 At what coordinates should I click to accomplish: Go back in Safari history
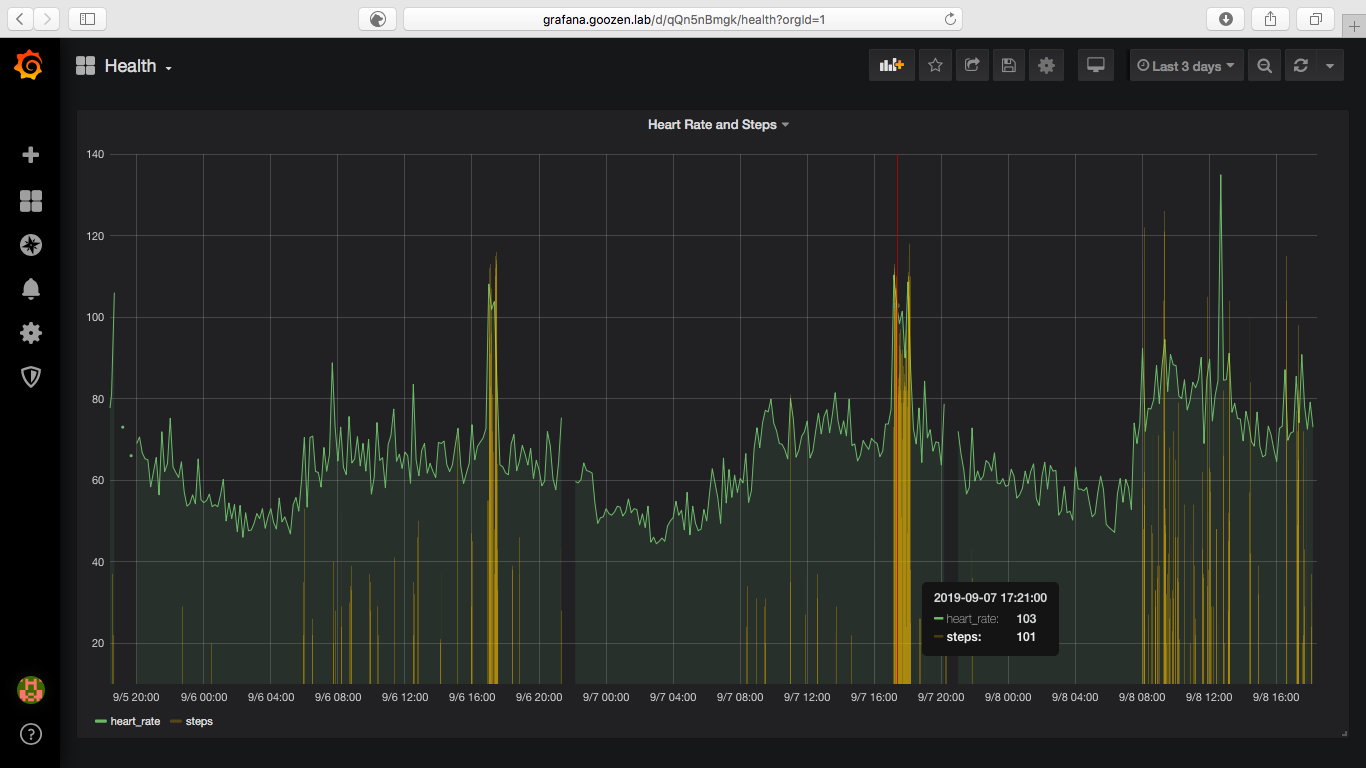[21, 18]
